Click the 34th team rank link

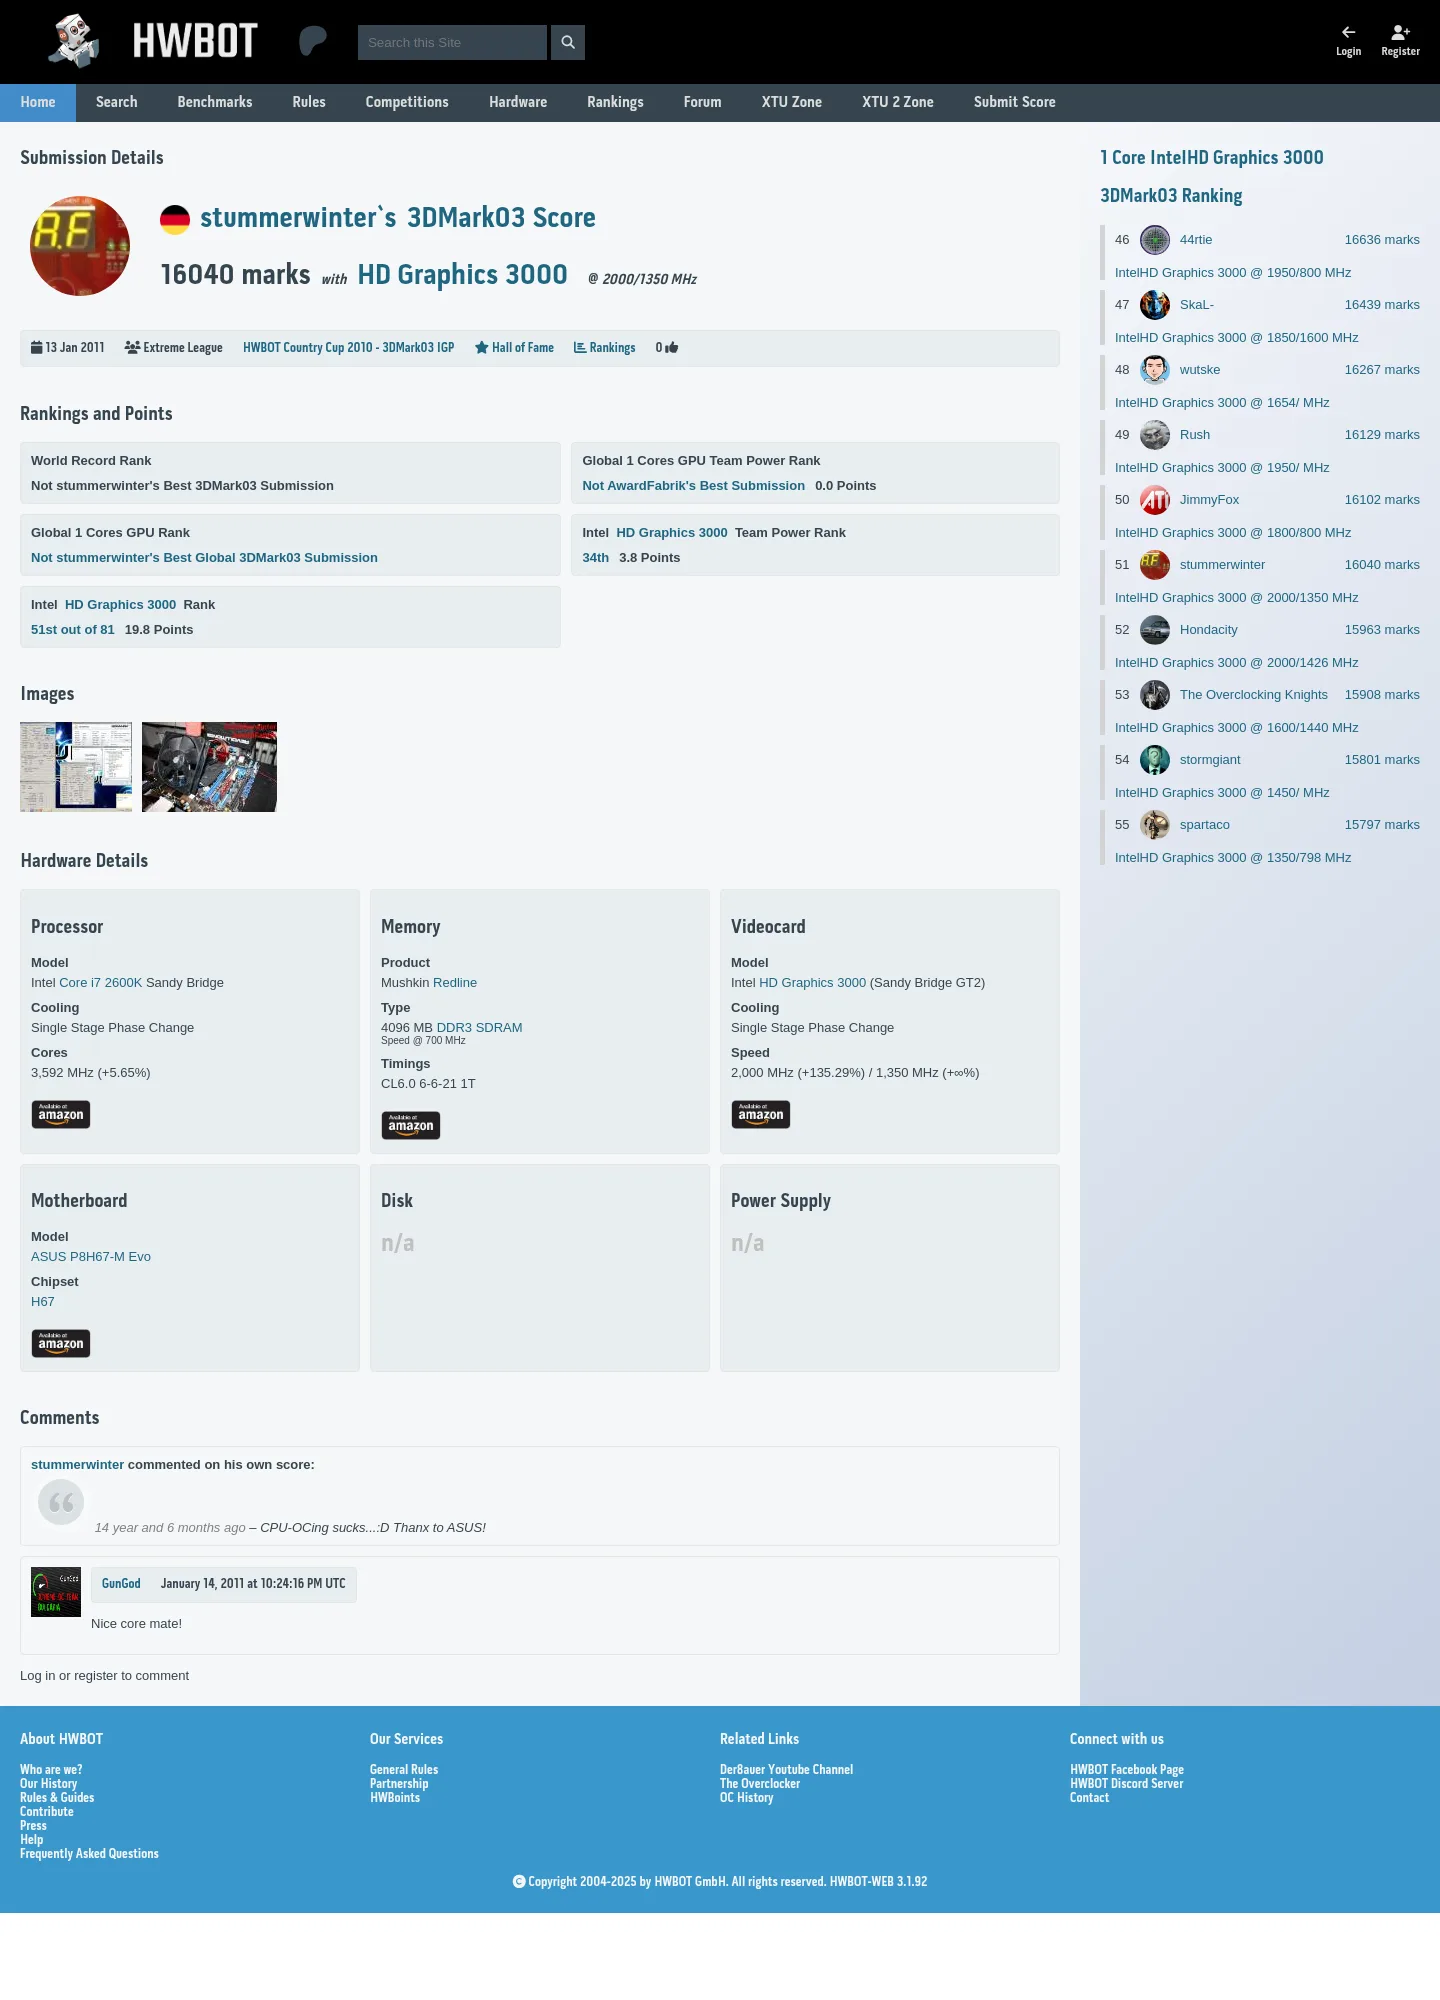click(596, 558)
